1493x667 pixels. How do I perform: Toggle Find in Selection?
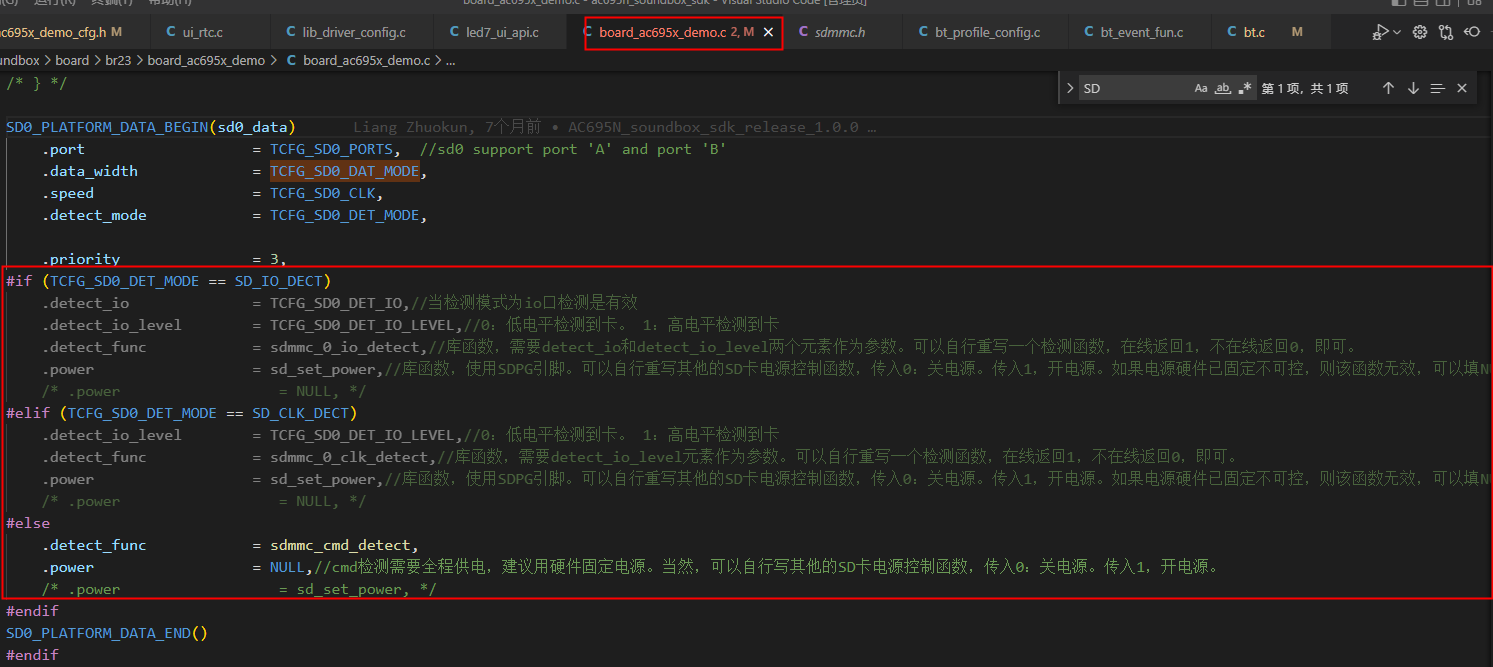[1438, 88]
